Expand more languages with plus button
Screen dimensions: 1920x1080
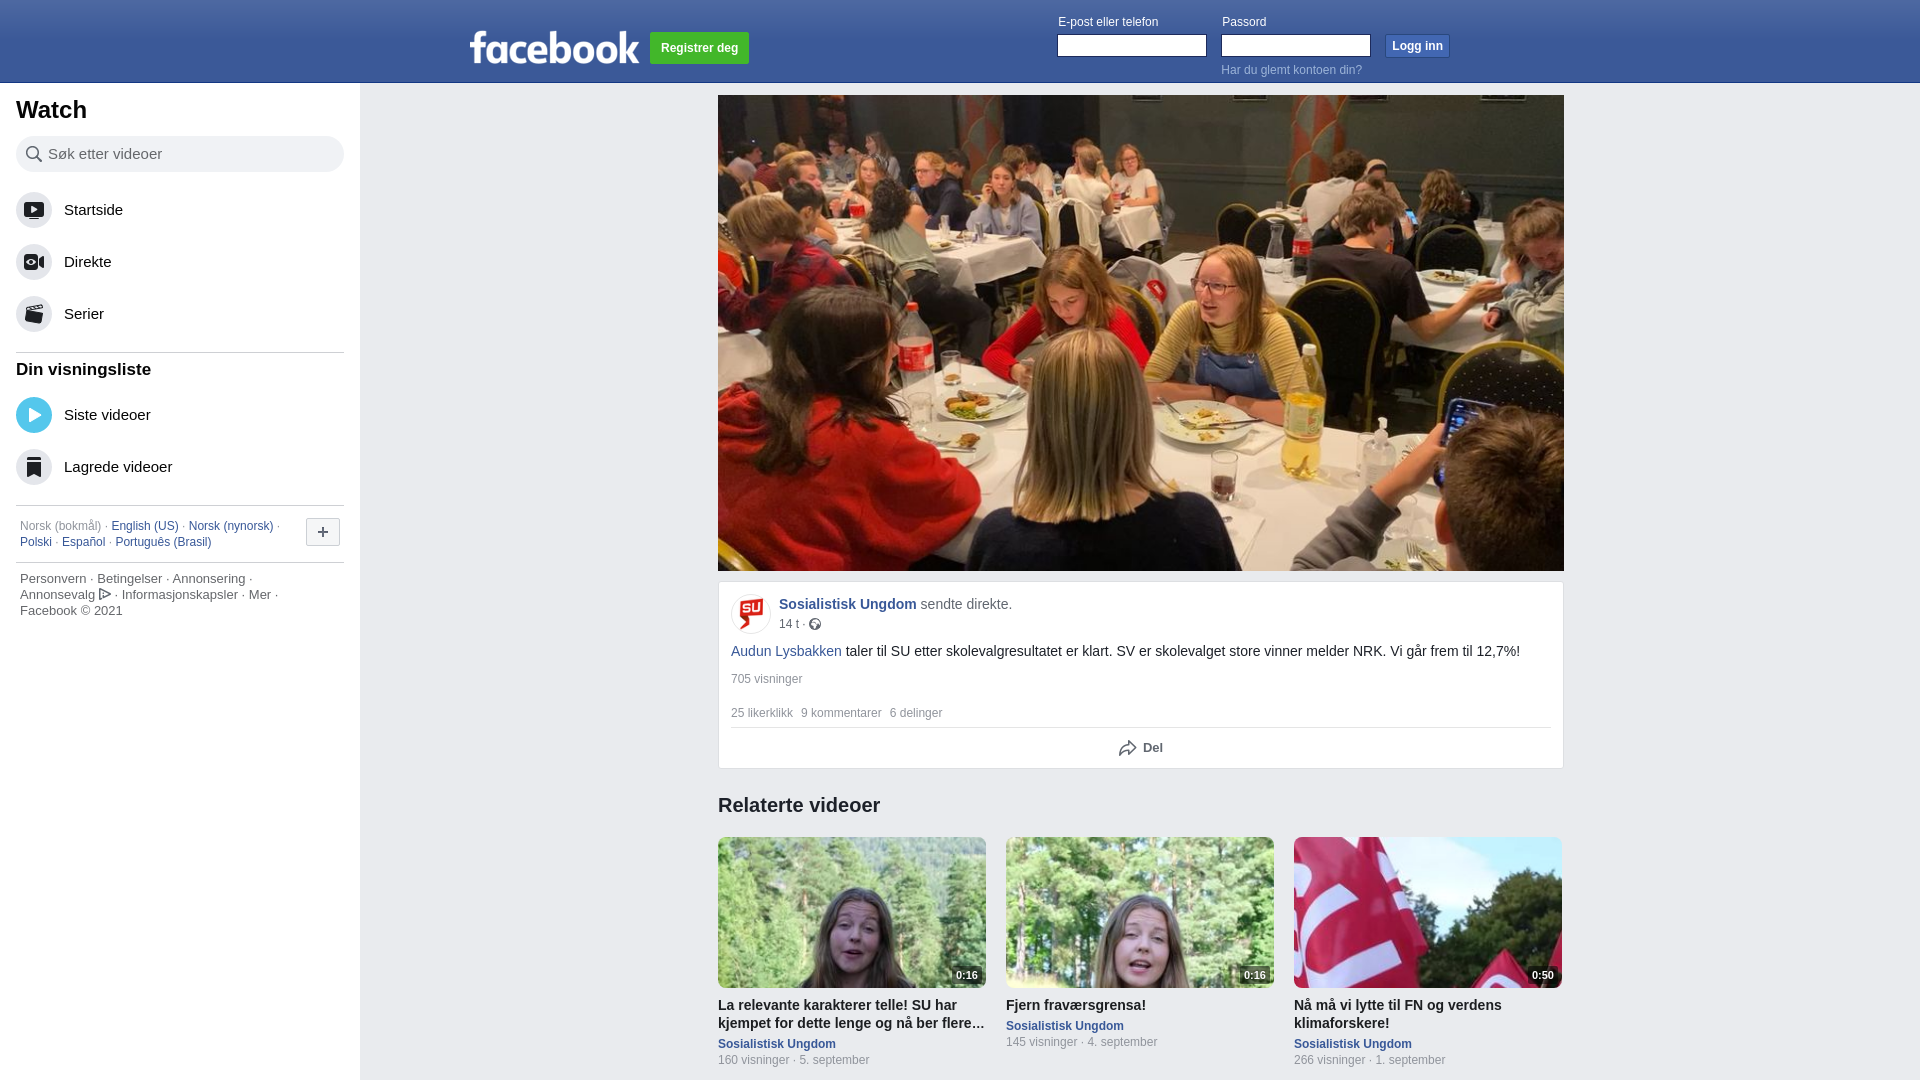pyautogui.click(x=323, y=532)
